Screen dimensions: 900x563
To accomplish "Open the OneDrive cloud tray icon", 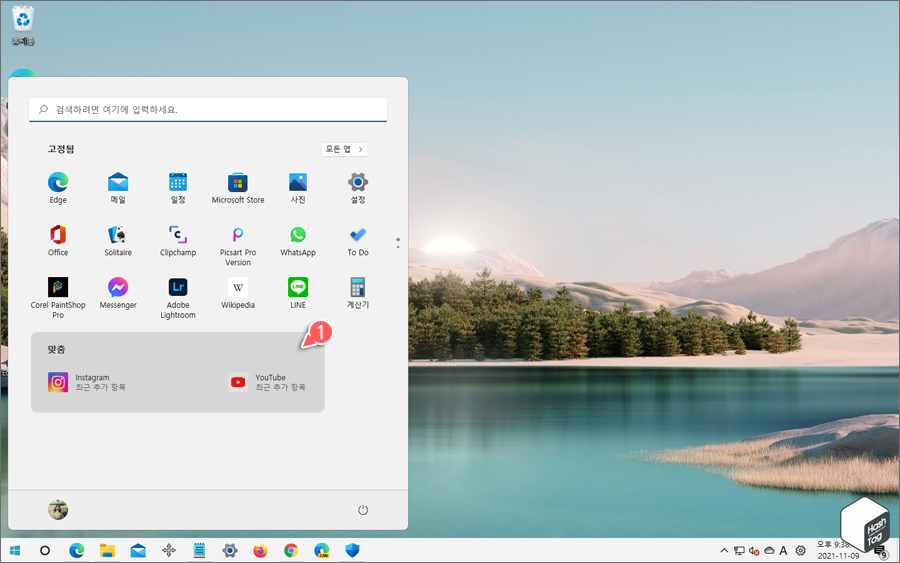I will pyautogui.click(x=769, y=551).
